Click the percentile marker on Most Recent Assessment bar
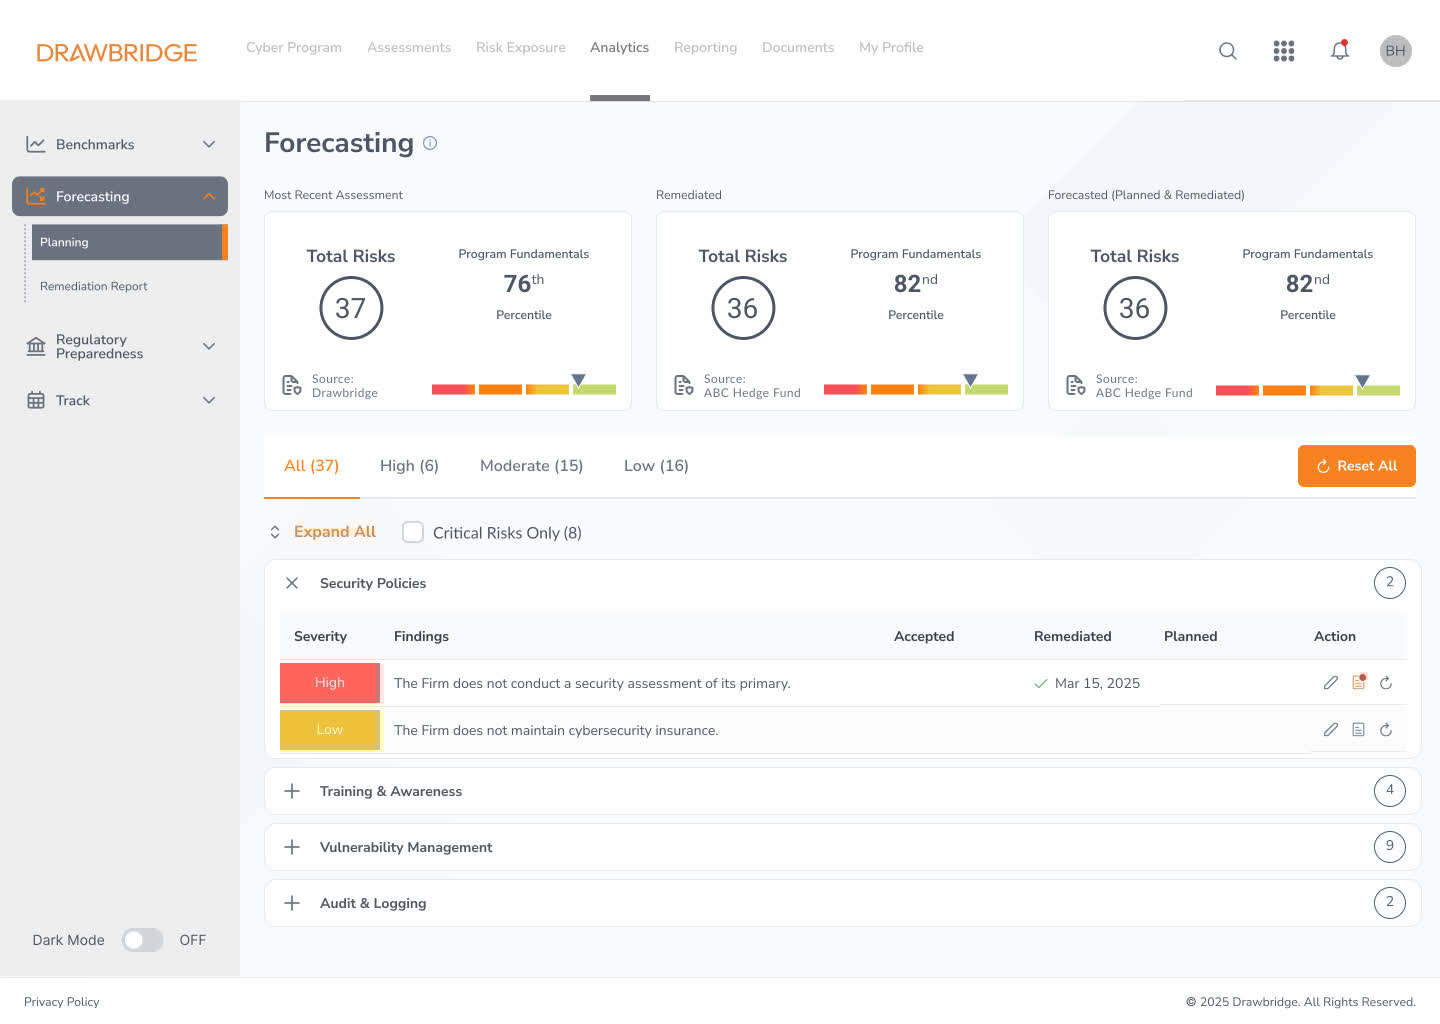The image size is (1440, 1024). click(578, 379)
